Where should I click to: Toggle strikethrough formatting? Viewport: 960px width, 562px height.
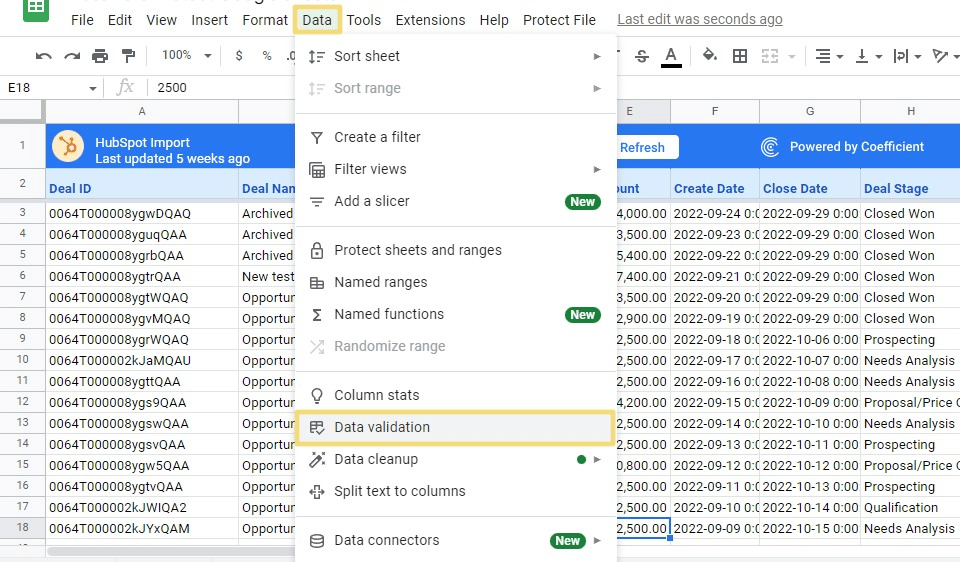pos(642,56)
